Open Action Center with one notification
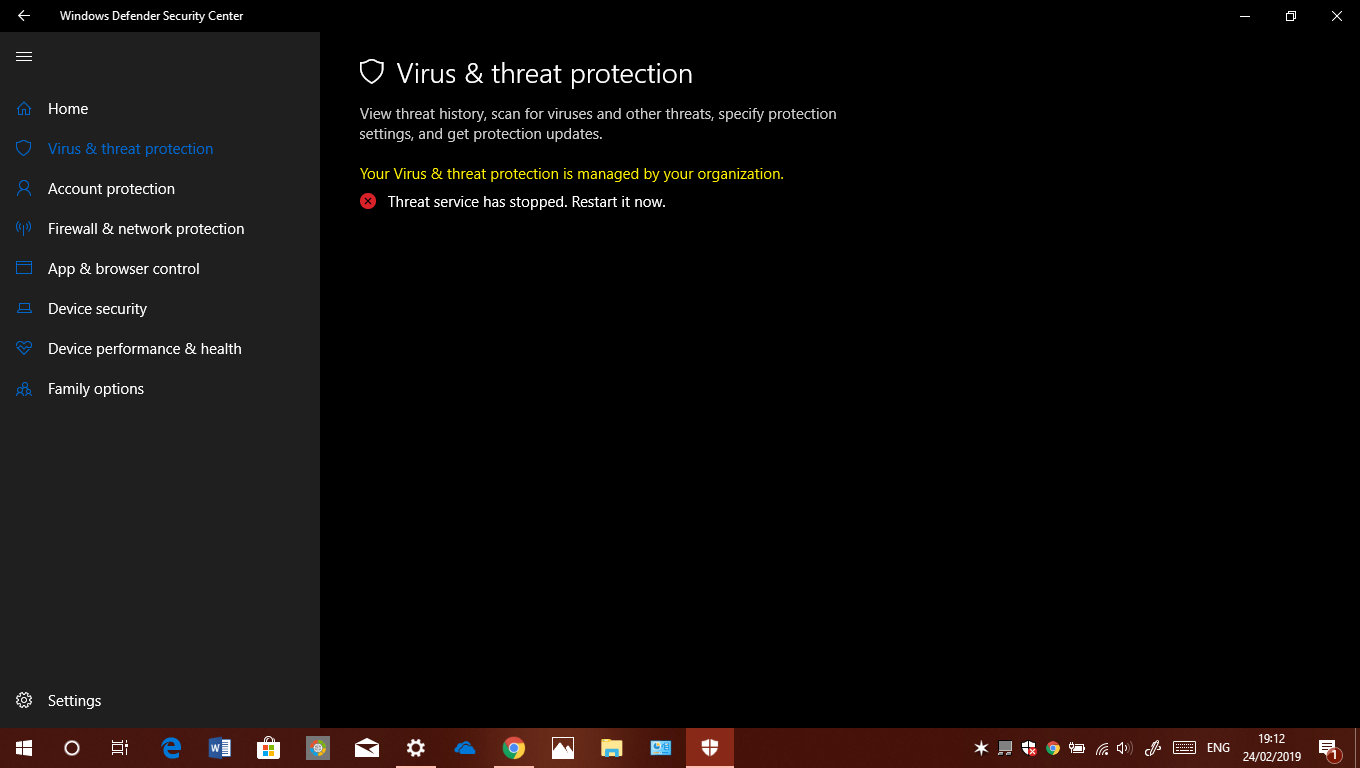 tap(1329, 748)
